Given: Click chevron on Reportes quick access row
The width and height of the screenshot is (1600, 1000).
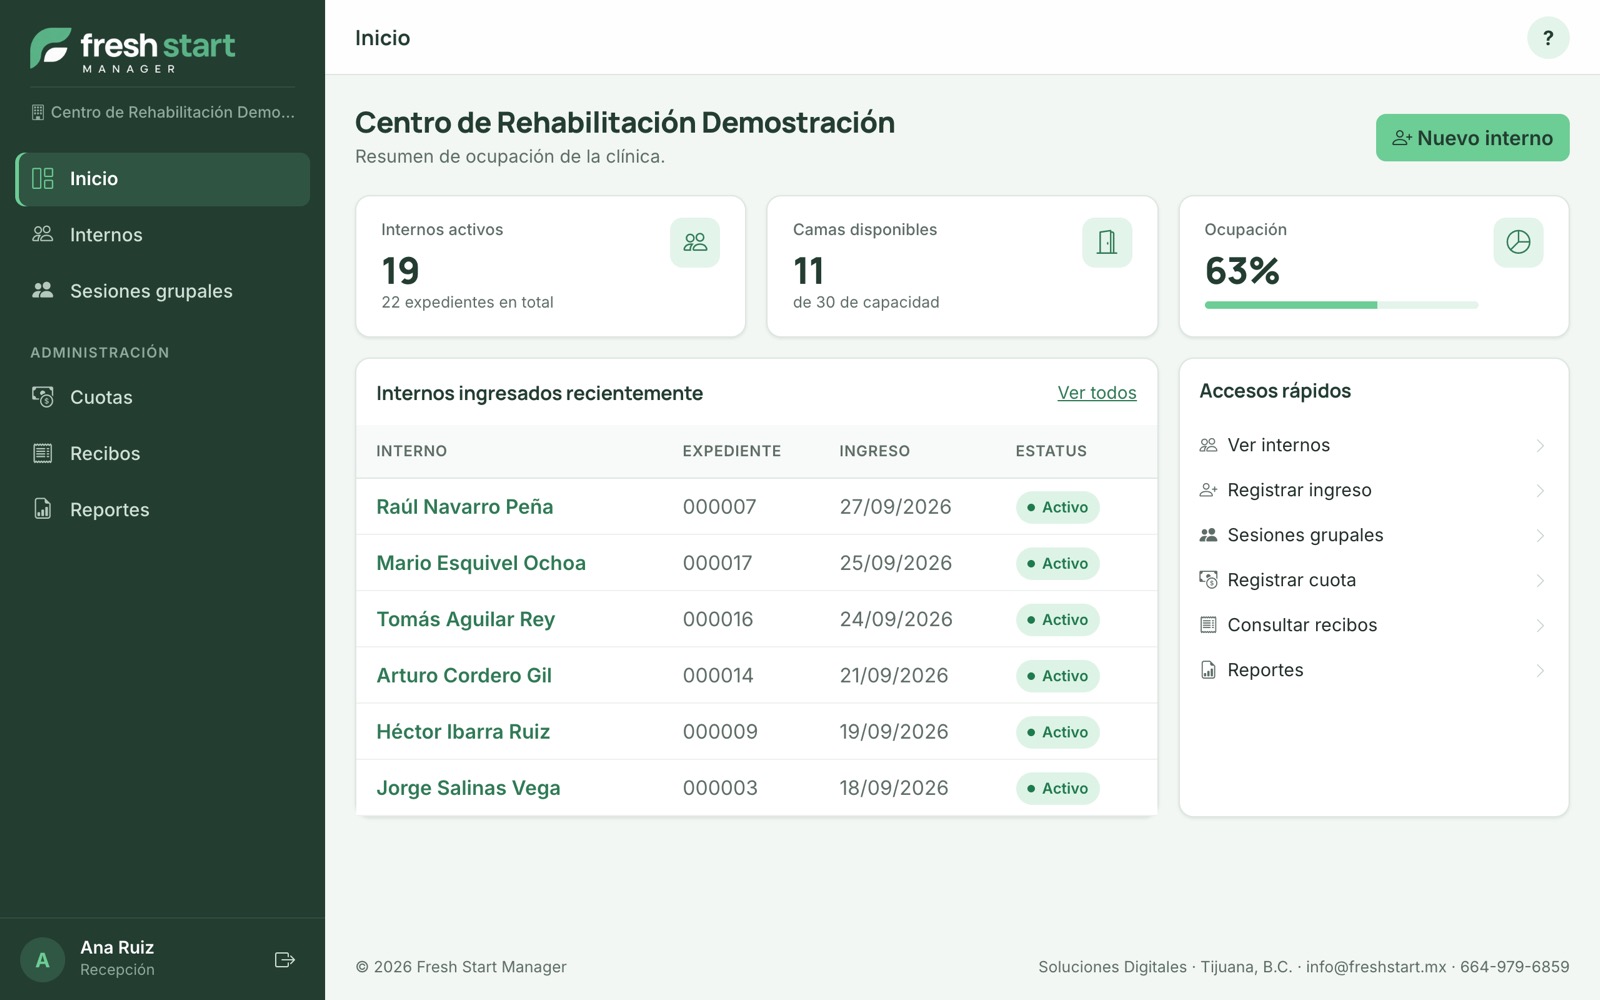Looking at the screenshot, I should (1540, 671).
